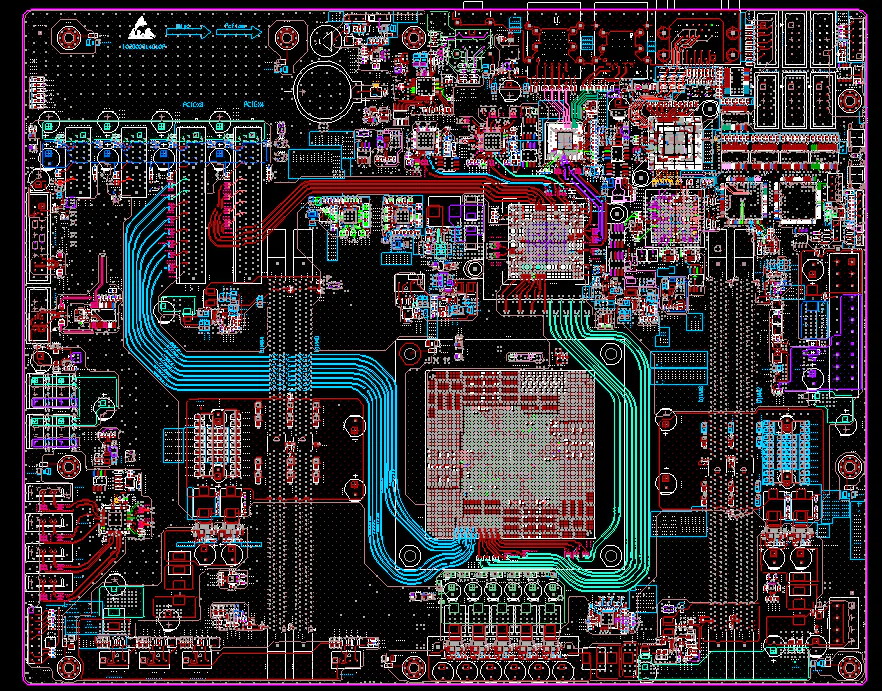Select the bottom-left corner mounting hole
This screenshot has height=691, width=882.
(69, 667)
